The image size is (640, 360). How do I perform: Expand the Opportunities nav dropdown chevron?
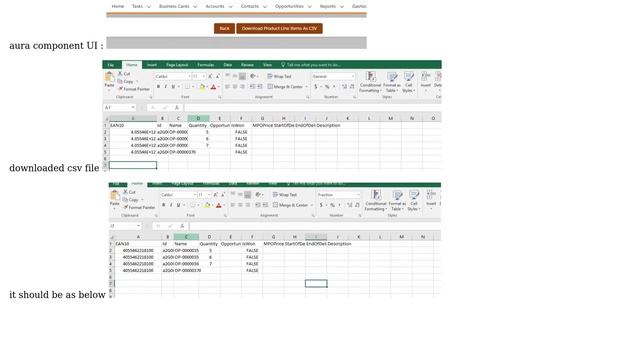[309, 7]
